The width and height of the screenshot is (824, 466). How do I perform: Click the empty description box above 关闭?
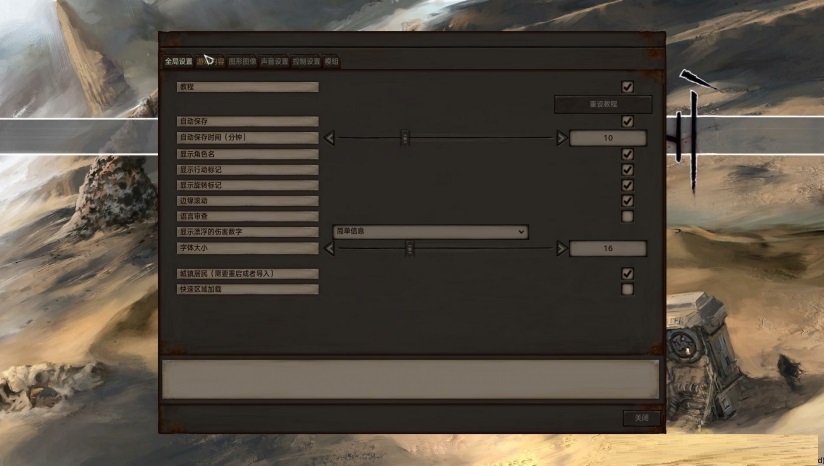point(410,379)
